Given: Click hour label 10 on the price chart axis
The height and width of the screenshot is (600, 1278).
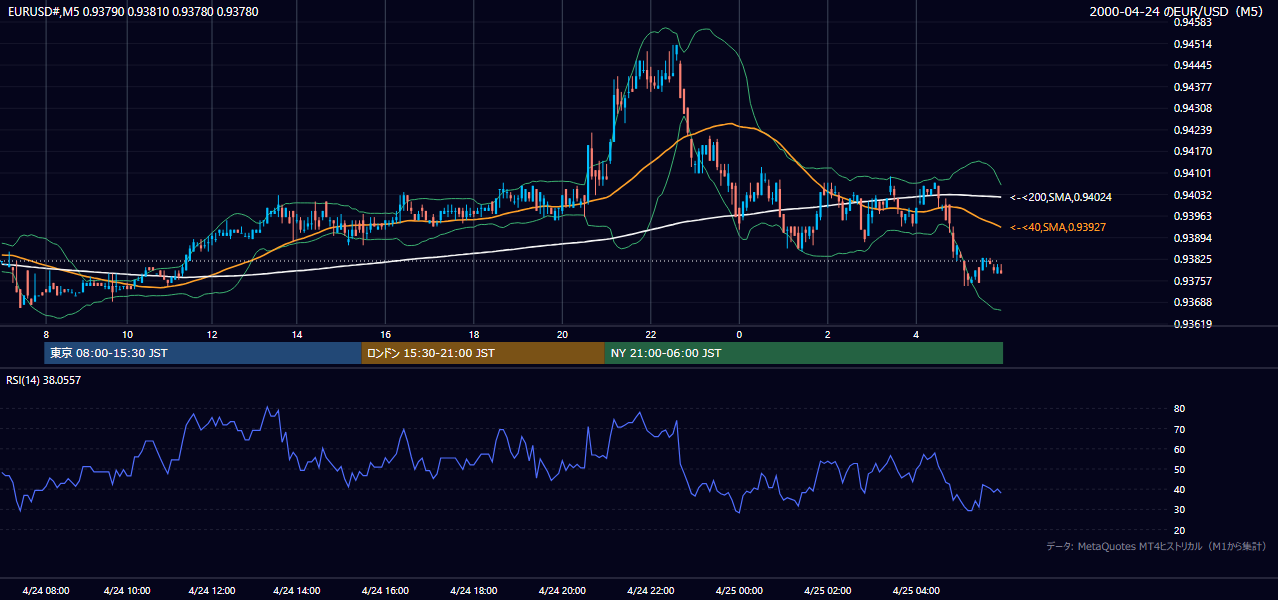Looking at the screenshot, I should tap(127, 334).
